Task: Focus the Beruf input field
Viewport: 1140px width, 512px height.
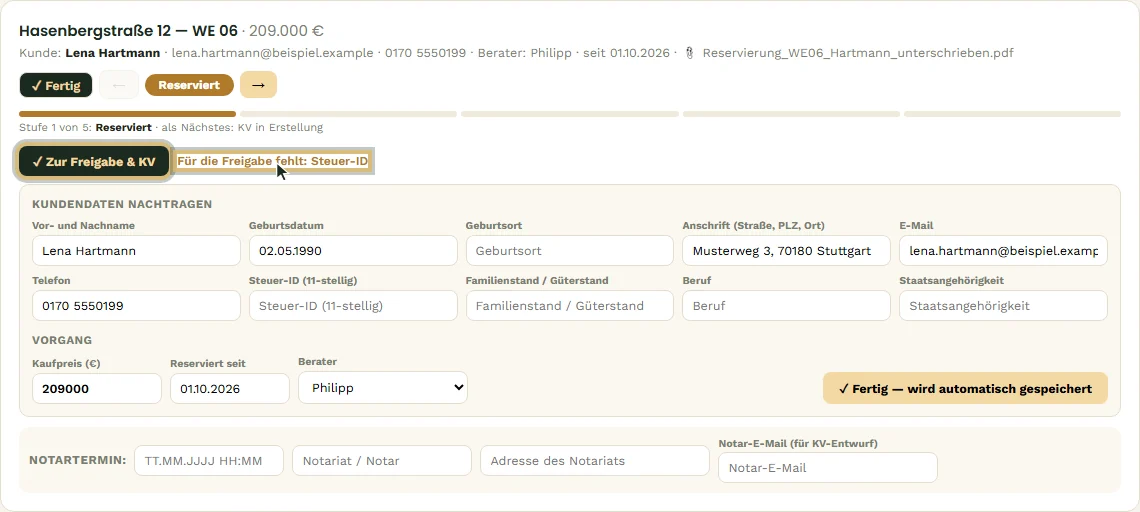Action: [x=786, y=306]
